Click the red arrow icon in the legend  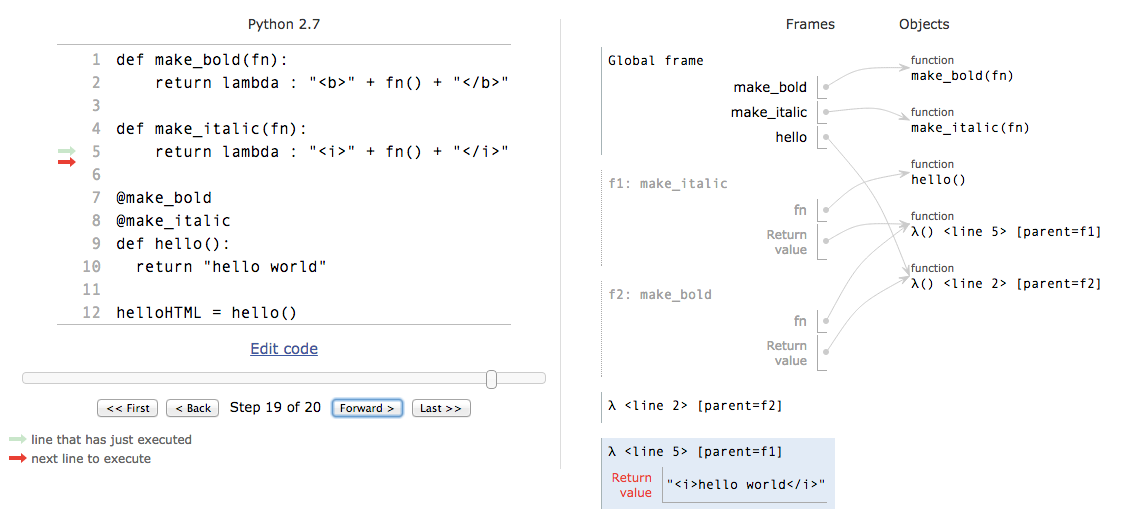17,458
